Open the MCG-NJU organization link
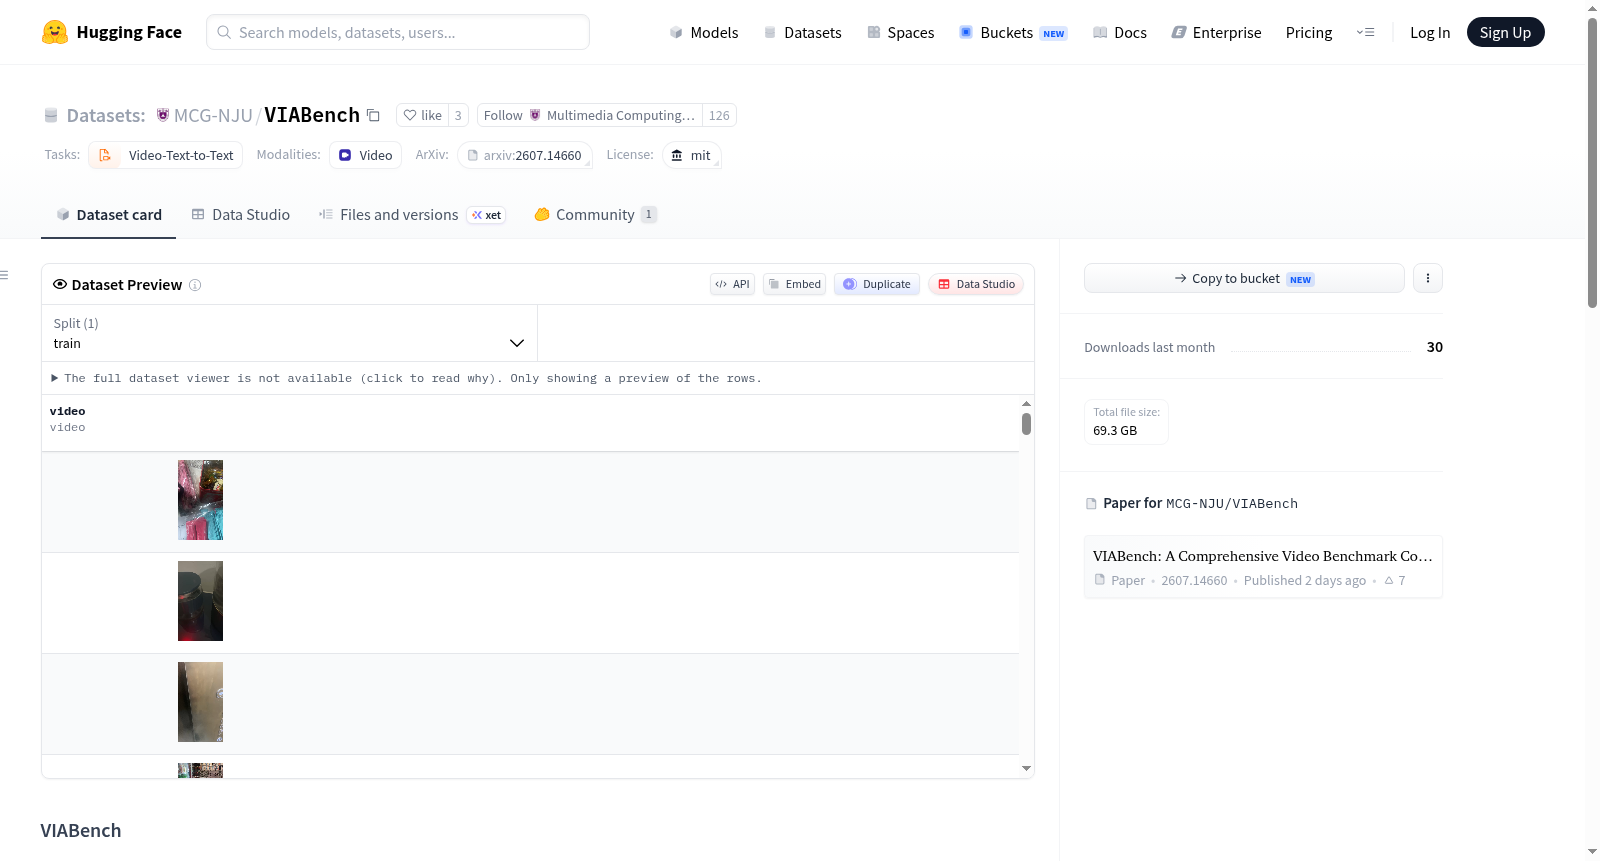 click(x=213, y=115)
